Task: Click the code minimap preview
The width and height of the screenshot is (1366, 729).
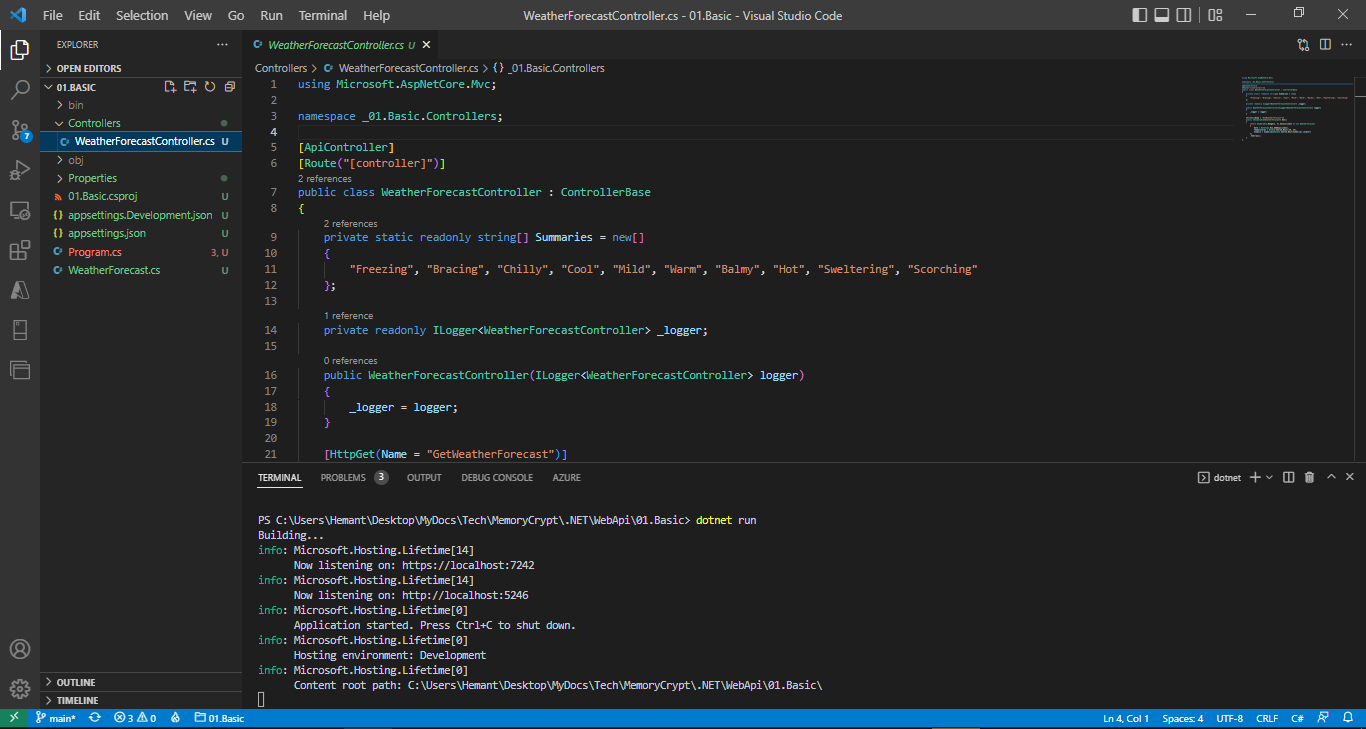Action: [1295, 108]
